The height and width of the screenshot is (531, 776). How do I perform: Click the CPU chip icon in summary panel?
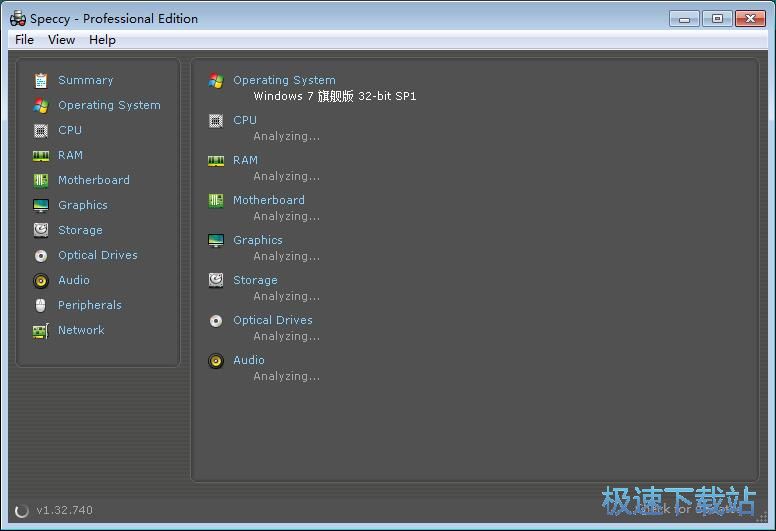(216, 121)
